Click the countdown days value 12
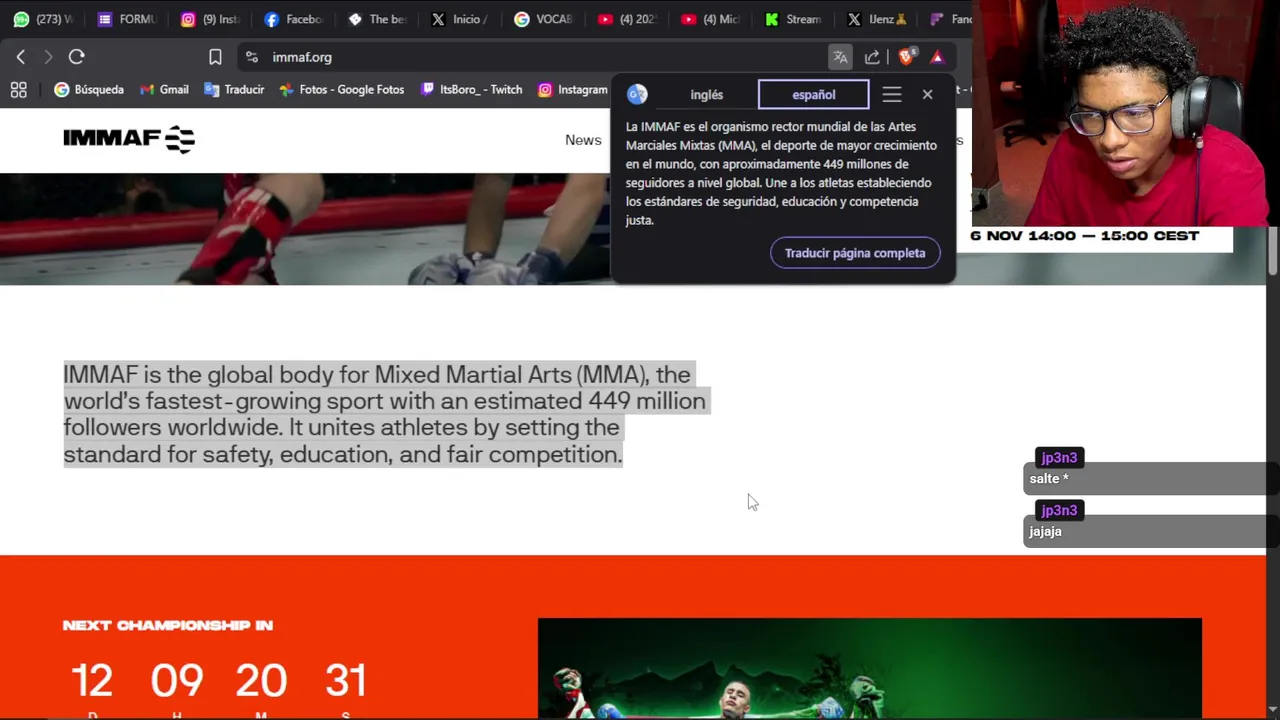This screenshot has width=1280, height=720. click(92, 681)
